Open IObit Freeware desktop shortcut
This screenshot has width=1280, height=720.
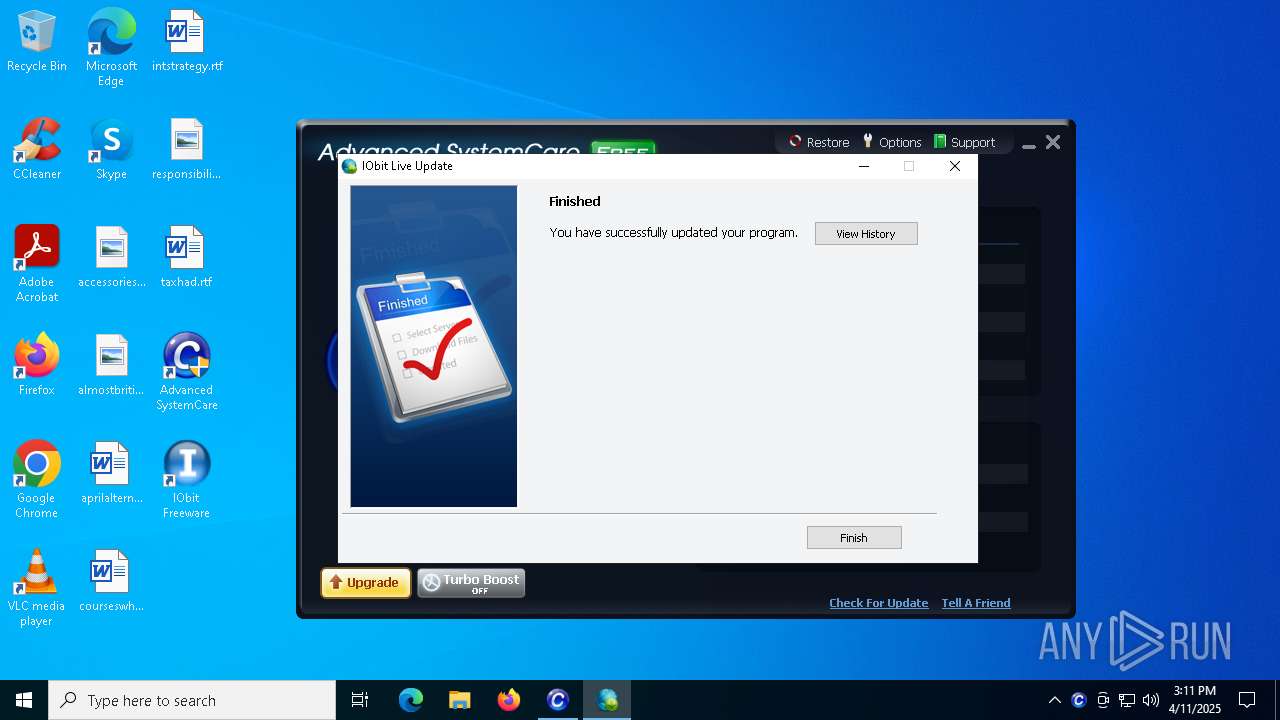187,479
